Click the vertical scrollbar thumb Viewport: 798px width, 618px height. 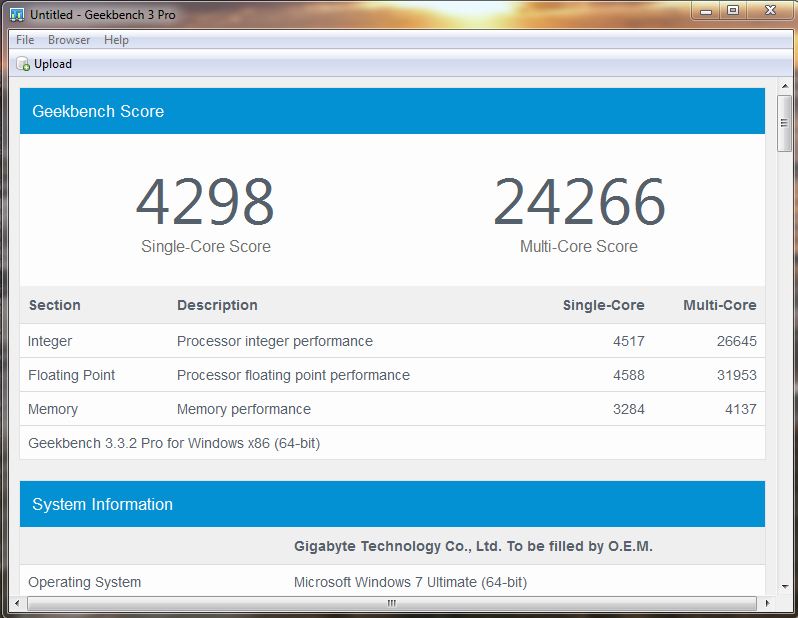pos(784,123)
